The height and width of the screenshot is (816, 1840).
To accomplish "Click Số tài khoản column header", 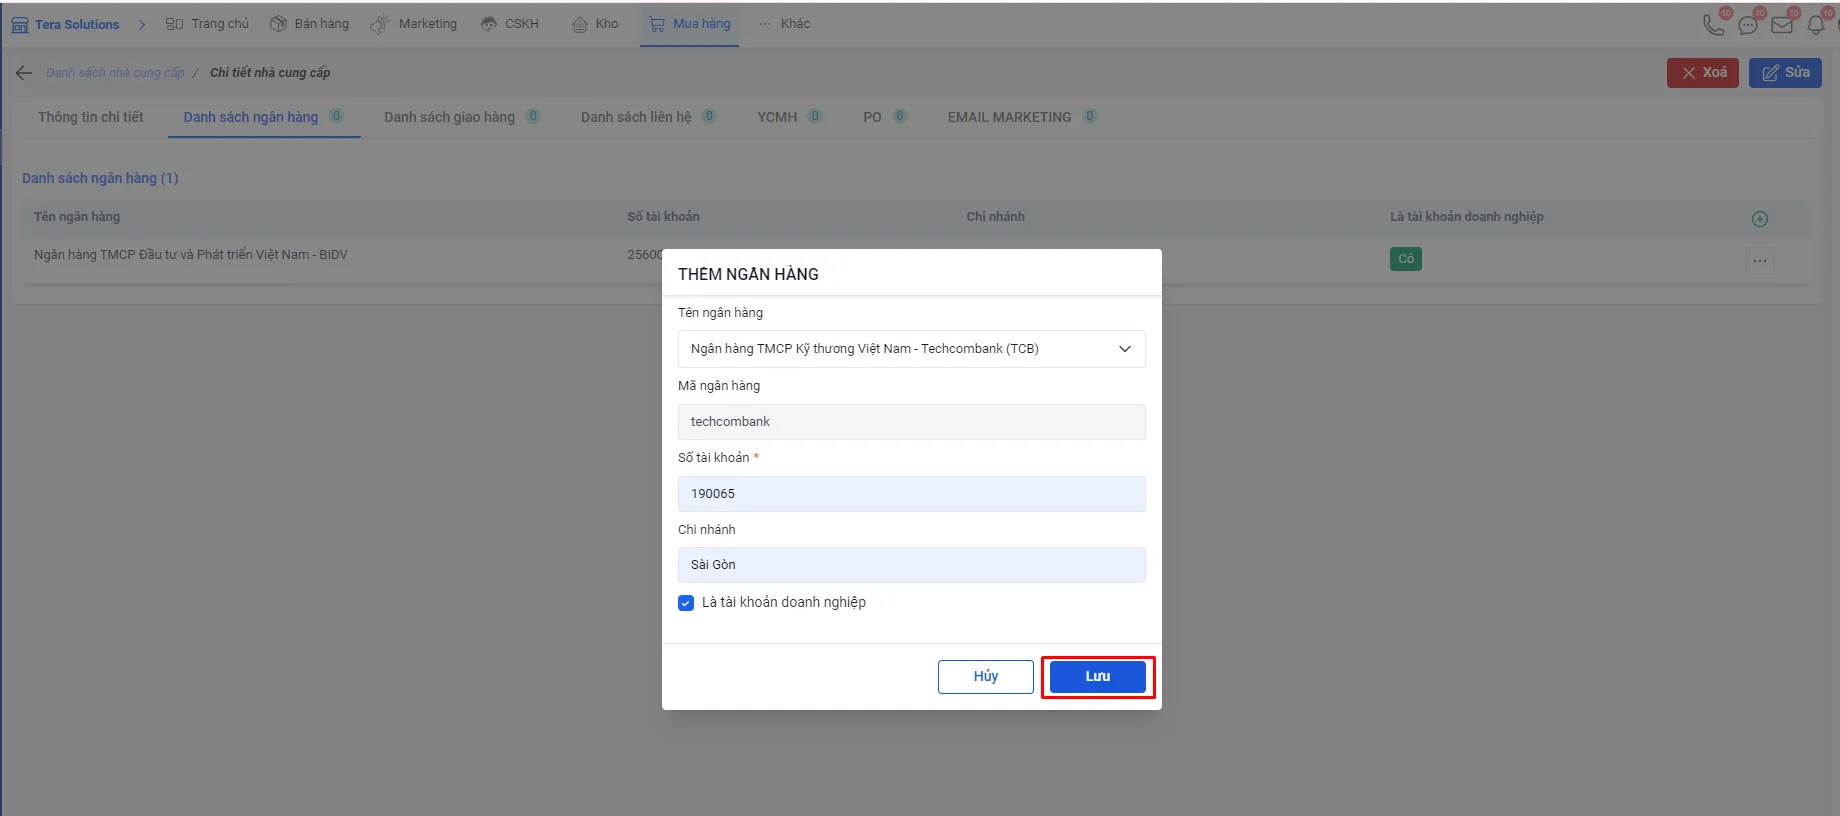I will pyautogui.click(x=664, y=217).
